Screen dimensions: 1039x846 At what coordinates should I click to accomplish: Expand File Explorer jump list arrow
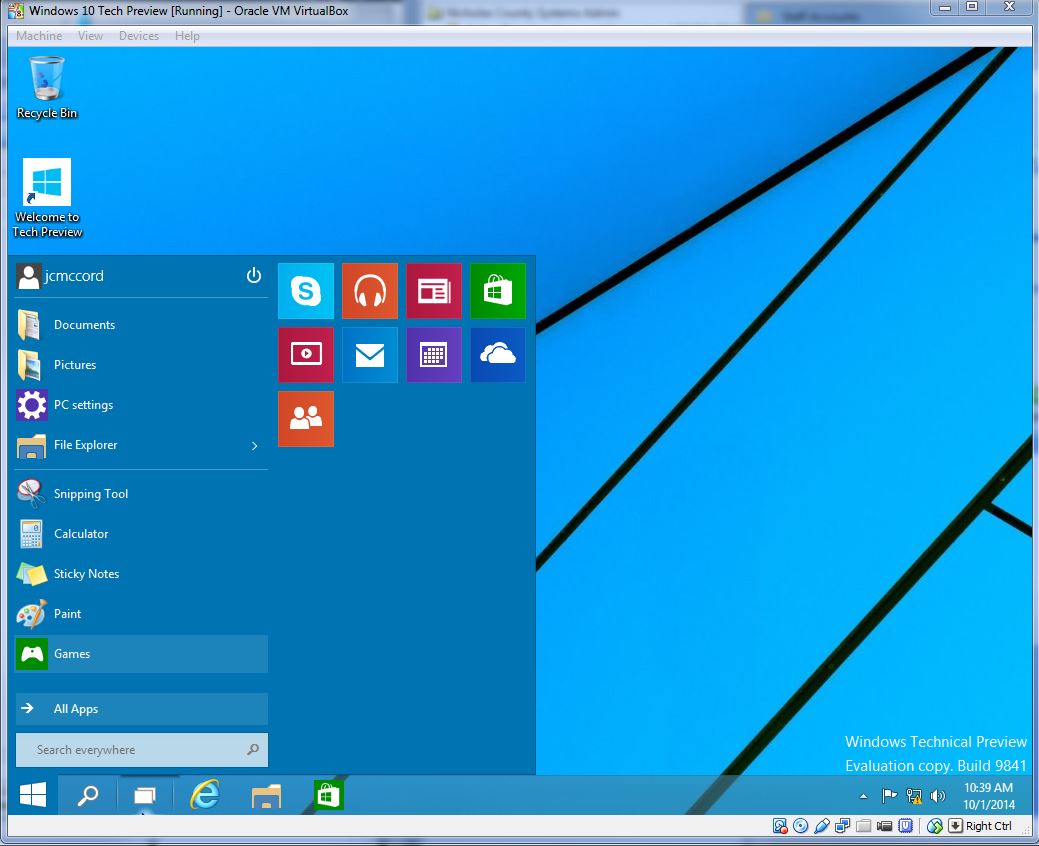point(254,446)
